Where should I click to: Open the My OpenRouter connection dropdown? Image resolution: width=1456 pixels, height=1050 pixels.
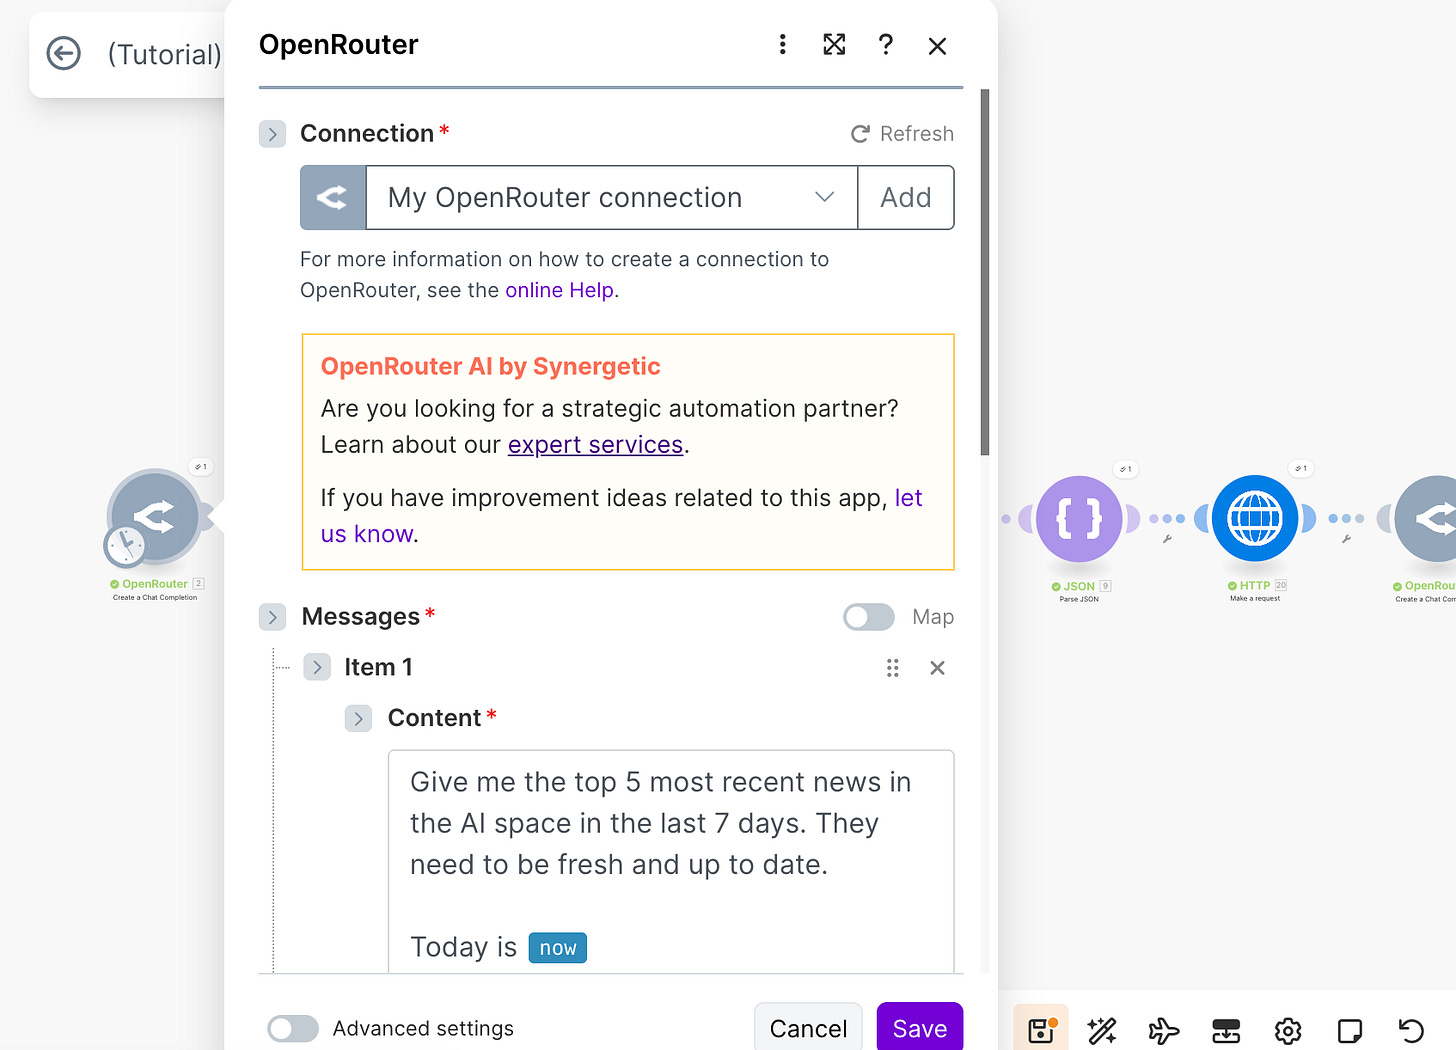point(611,198)
